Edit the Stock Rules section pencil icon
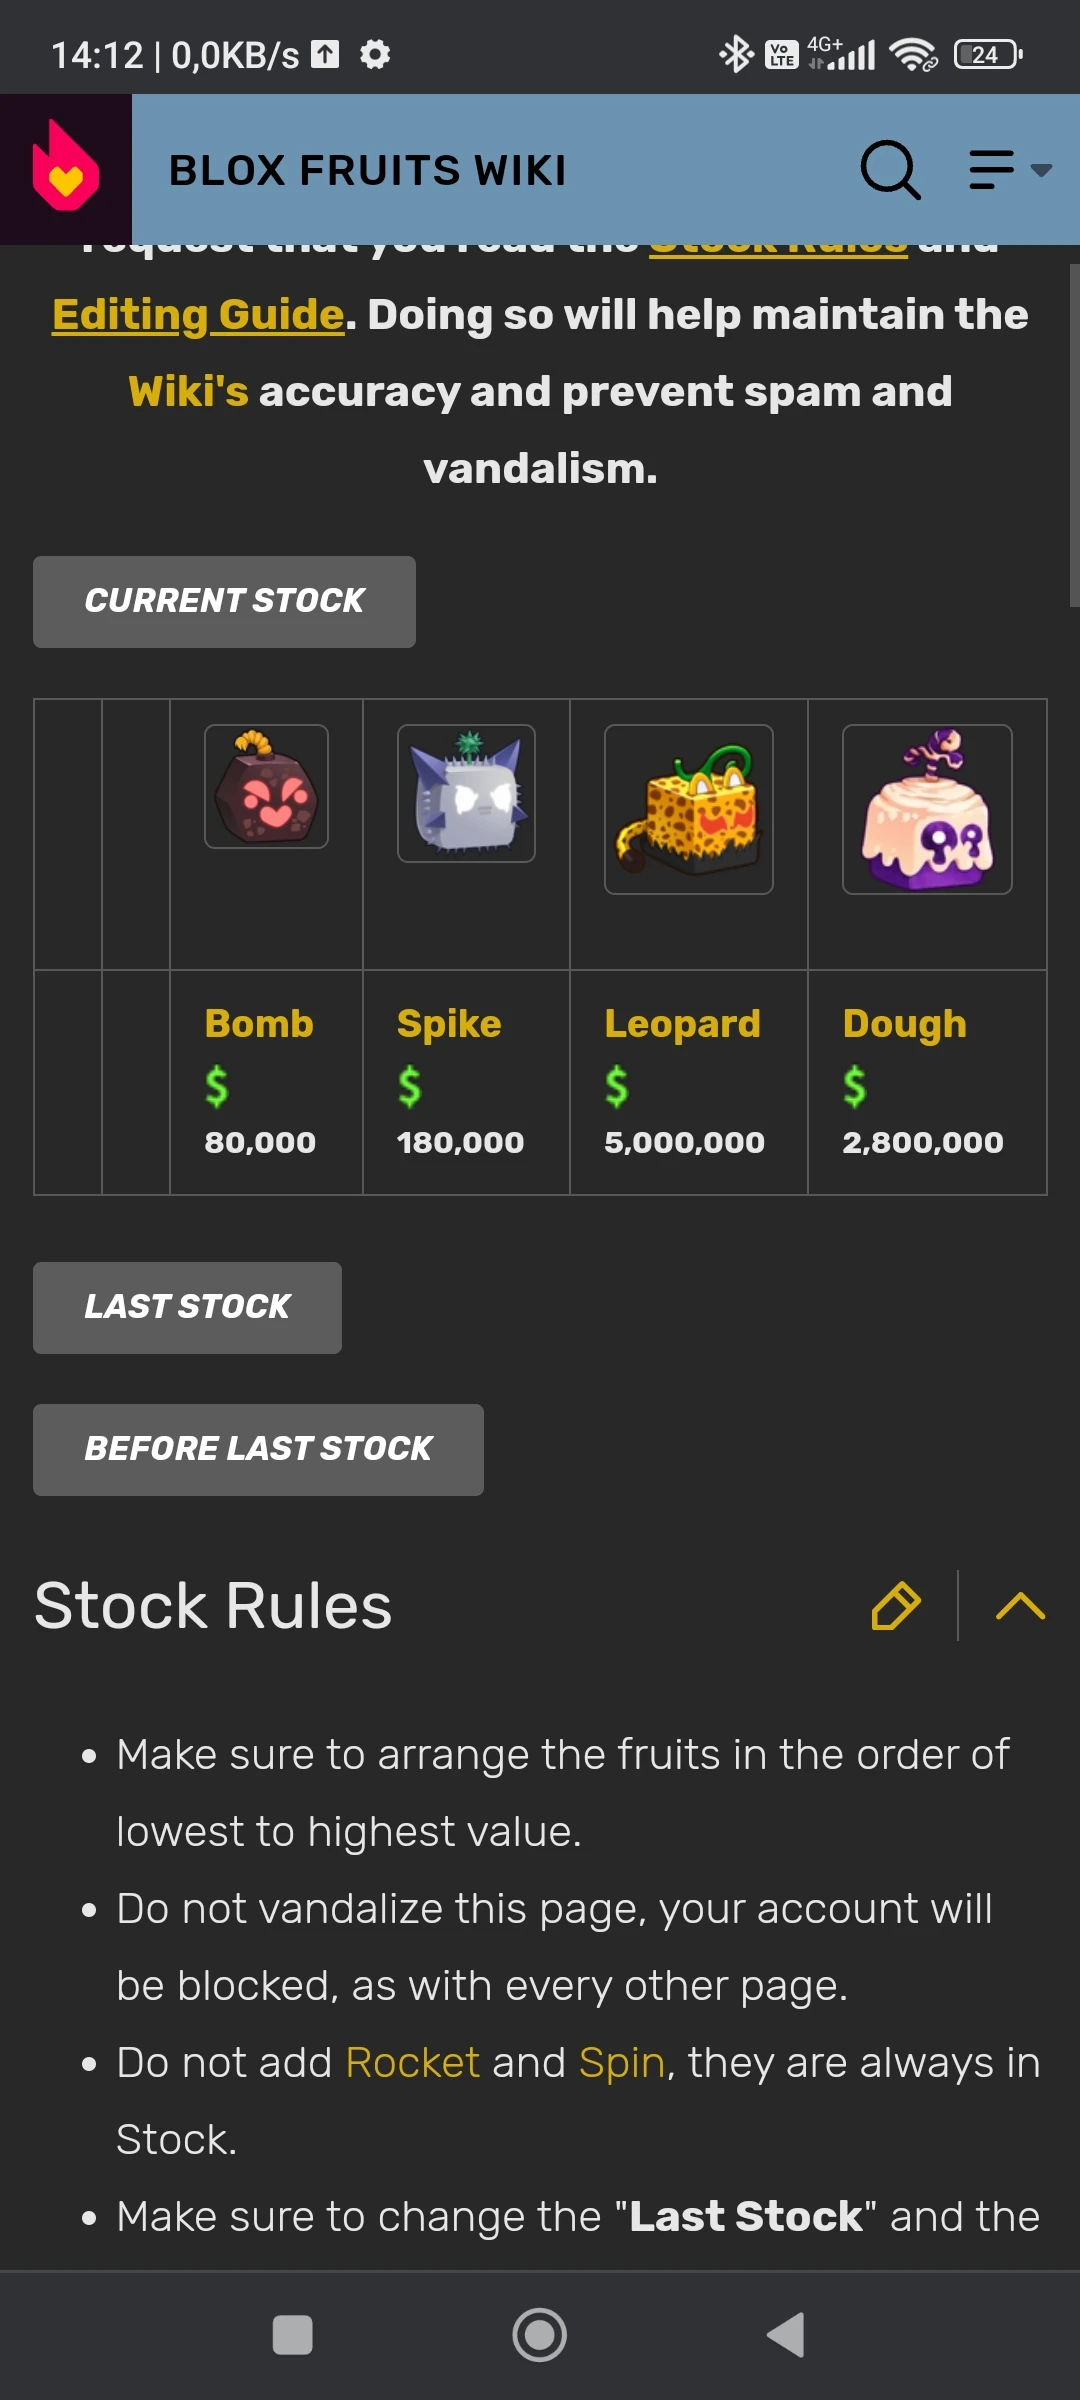Image resolution: width=1080 pixels, height=2400 pixels. 895,1606
